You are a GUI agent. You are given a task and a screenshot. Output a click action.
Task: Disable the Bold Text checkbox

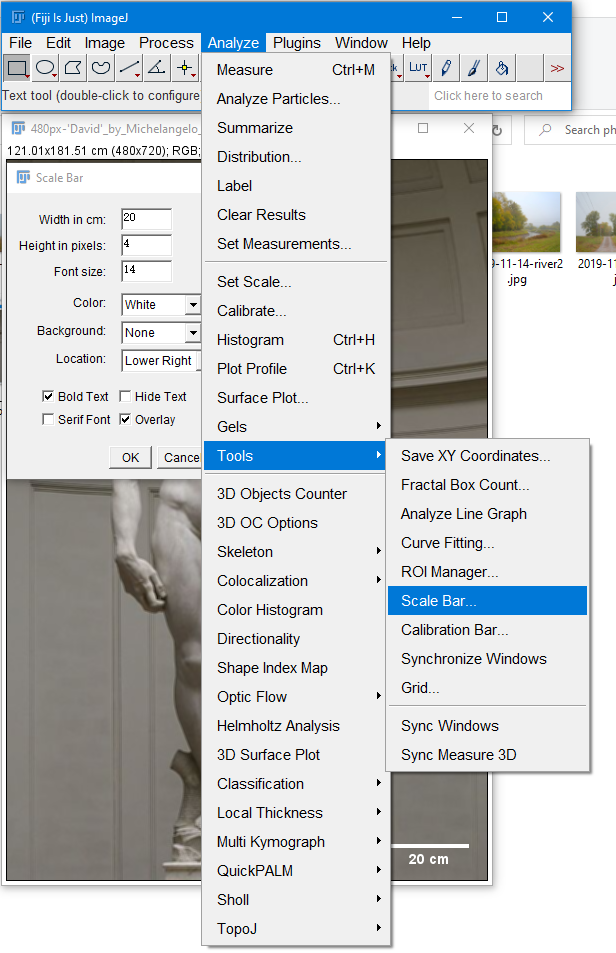tap(48, 396)
